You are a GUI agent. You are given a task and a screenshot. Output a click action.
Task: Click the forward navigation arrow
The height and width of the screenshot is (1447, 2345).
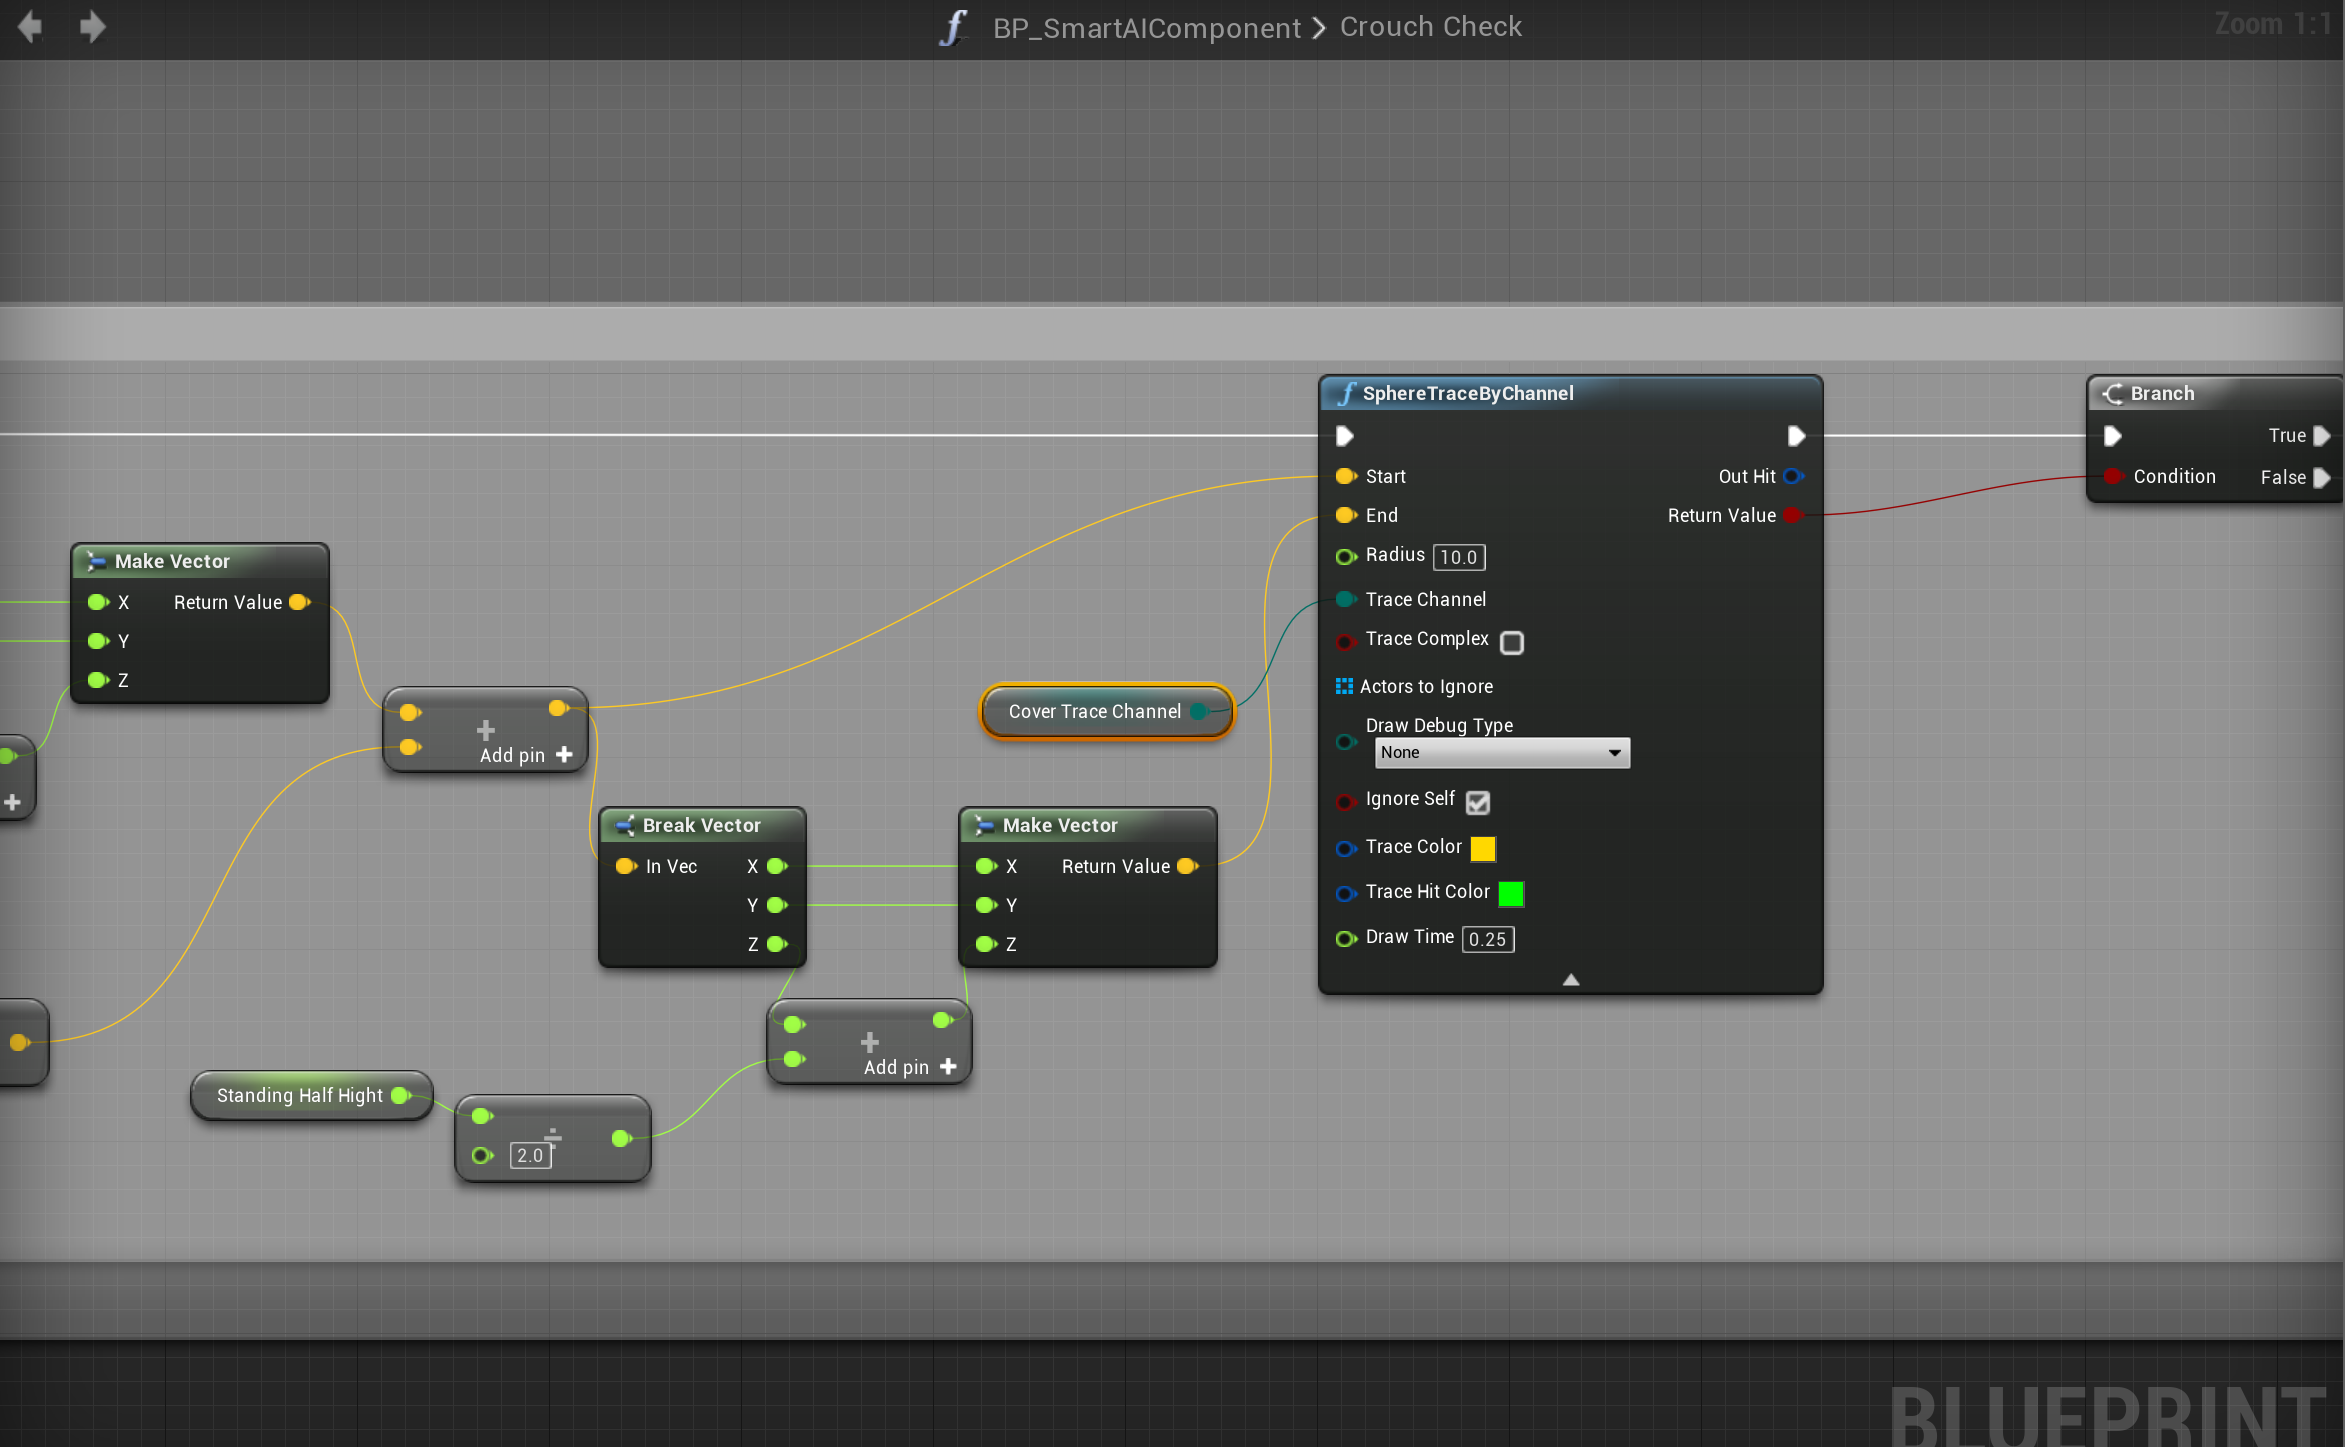(92, 27)
